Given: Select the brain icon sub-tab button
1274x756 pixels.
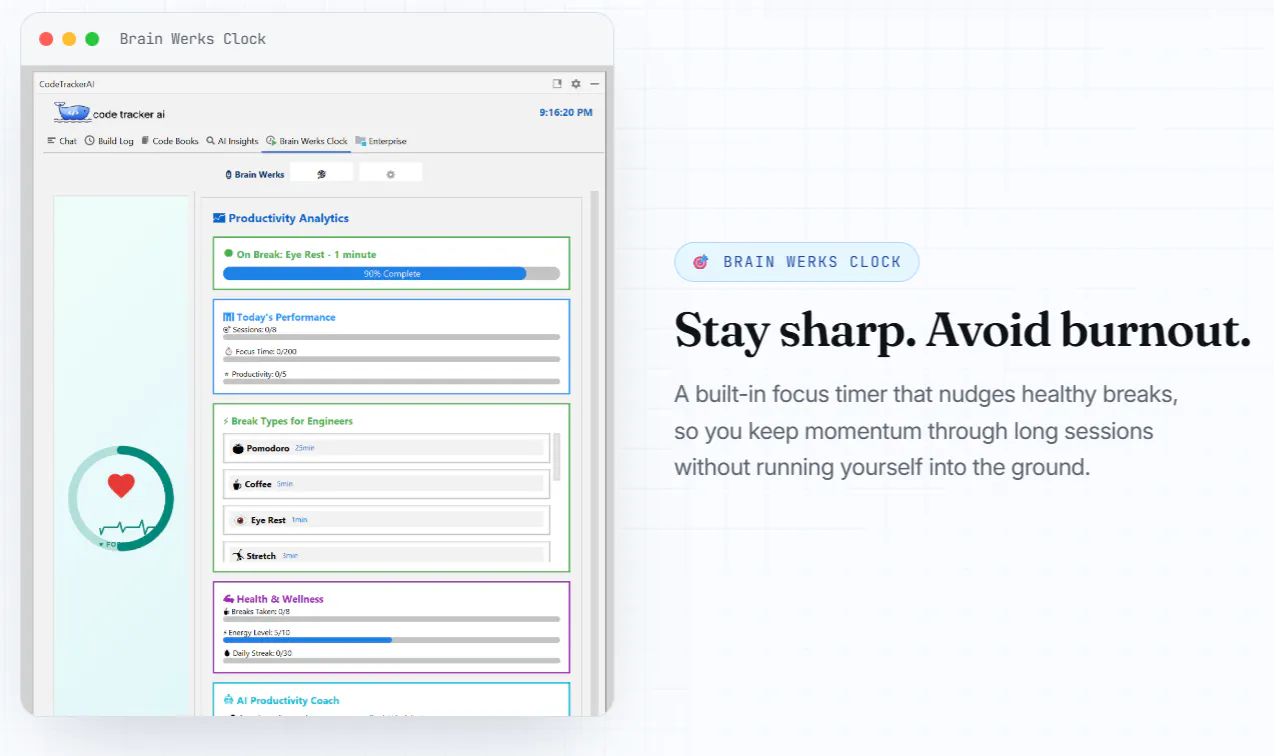Looking at the screenshot, I should [x=321, y=173].
